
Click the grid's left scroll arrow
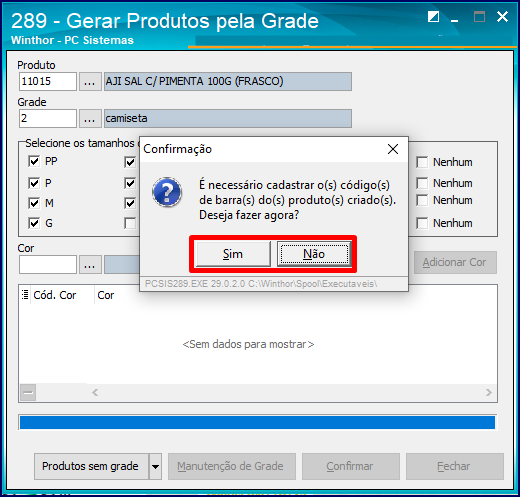(x=95, y=392)
